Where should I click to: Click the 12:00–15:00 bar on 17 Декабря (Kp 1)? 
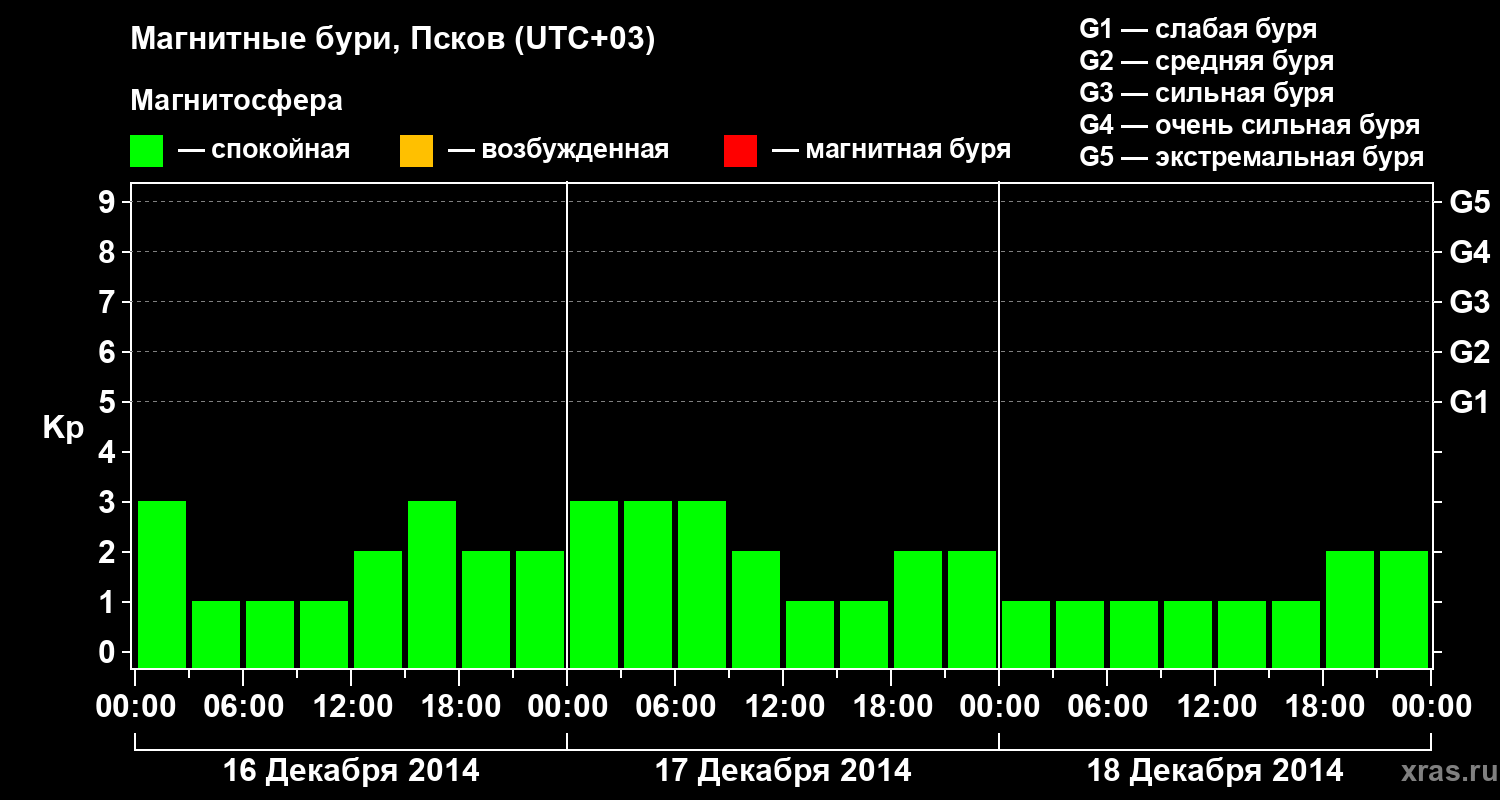coord(810,634)
